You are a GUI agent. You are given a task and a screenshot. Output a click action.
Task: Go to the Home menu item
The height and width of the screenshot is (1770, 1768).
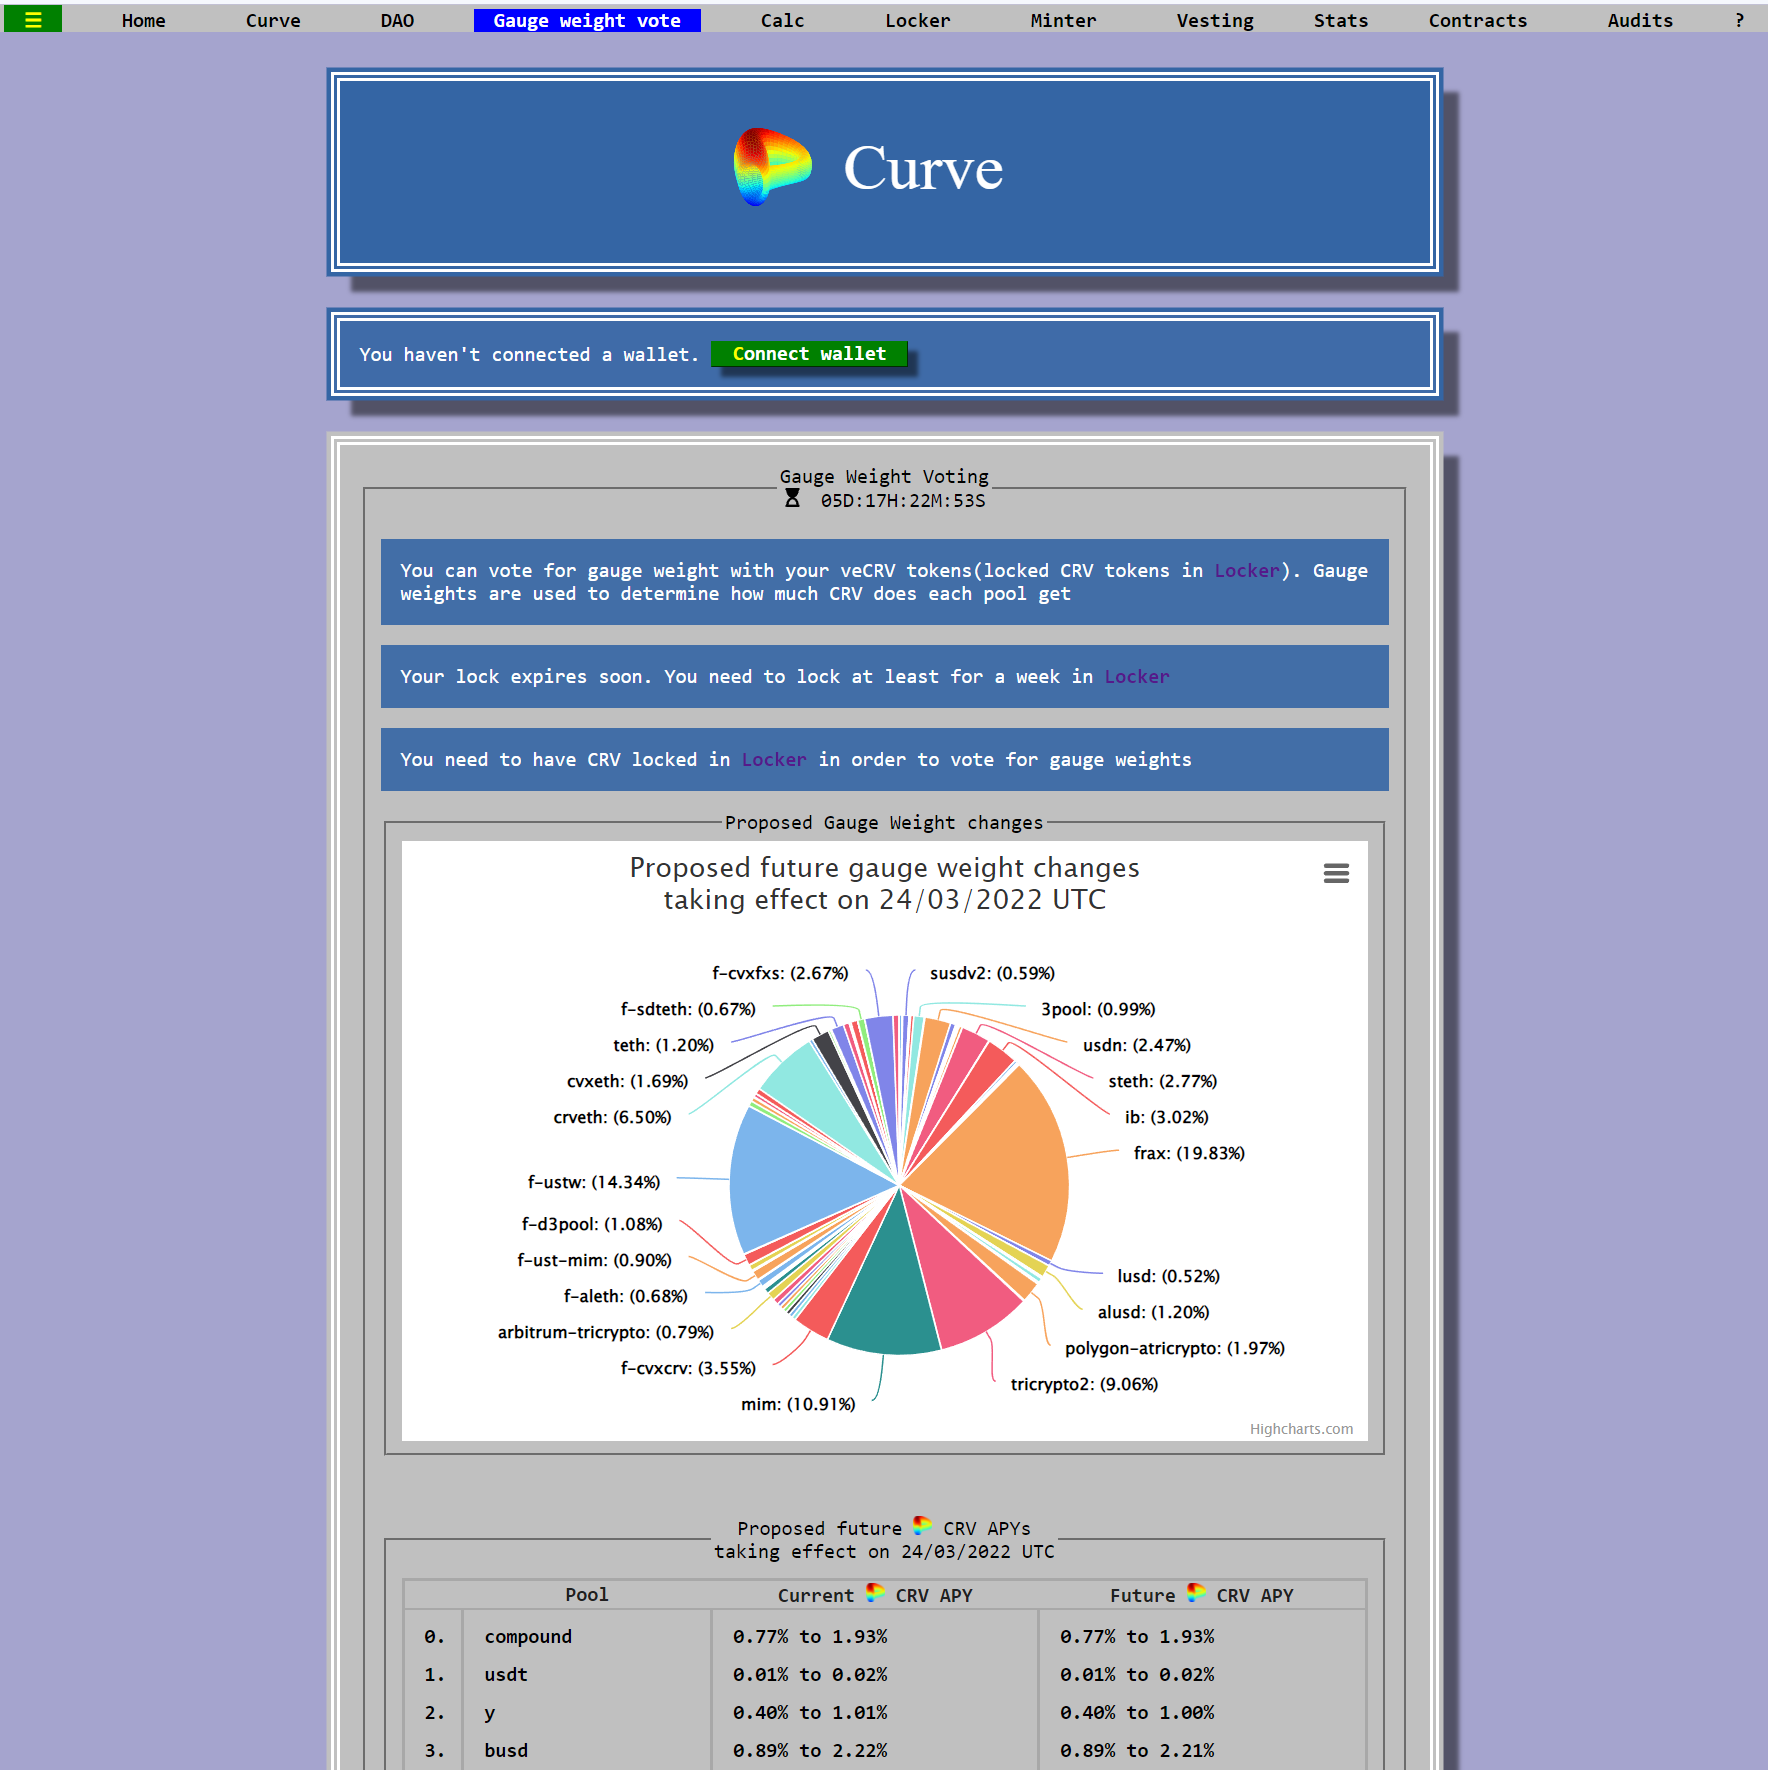[x=144, y=20]
